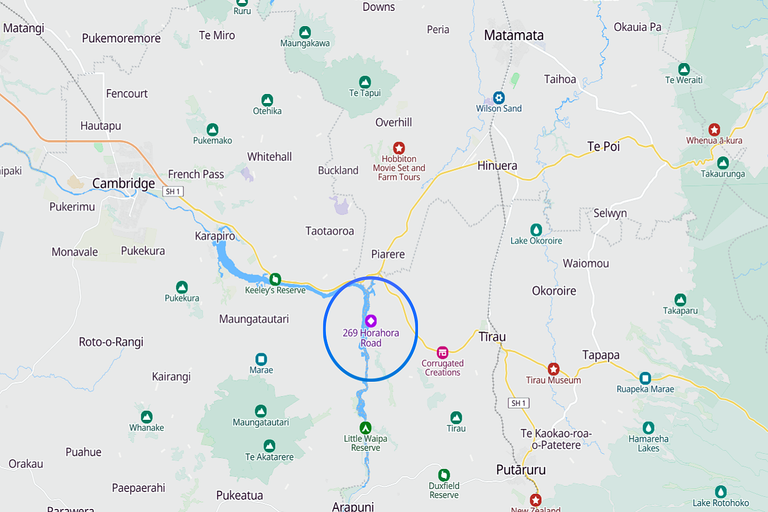Click the SH 1 shield near Cambridge
The width and height of the screenshot is (768, 512).
click(173, 192)
